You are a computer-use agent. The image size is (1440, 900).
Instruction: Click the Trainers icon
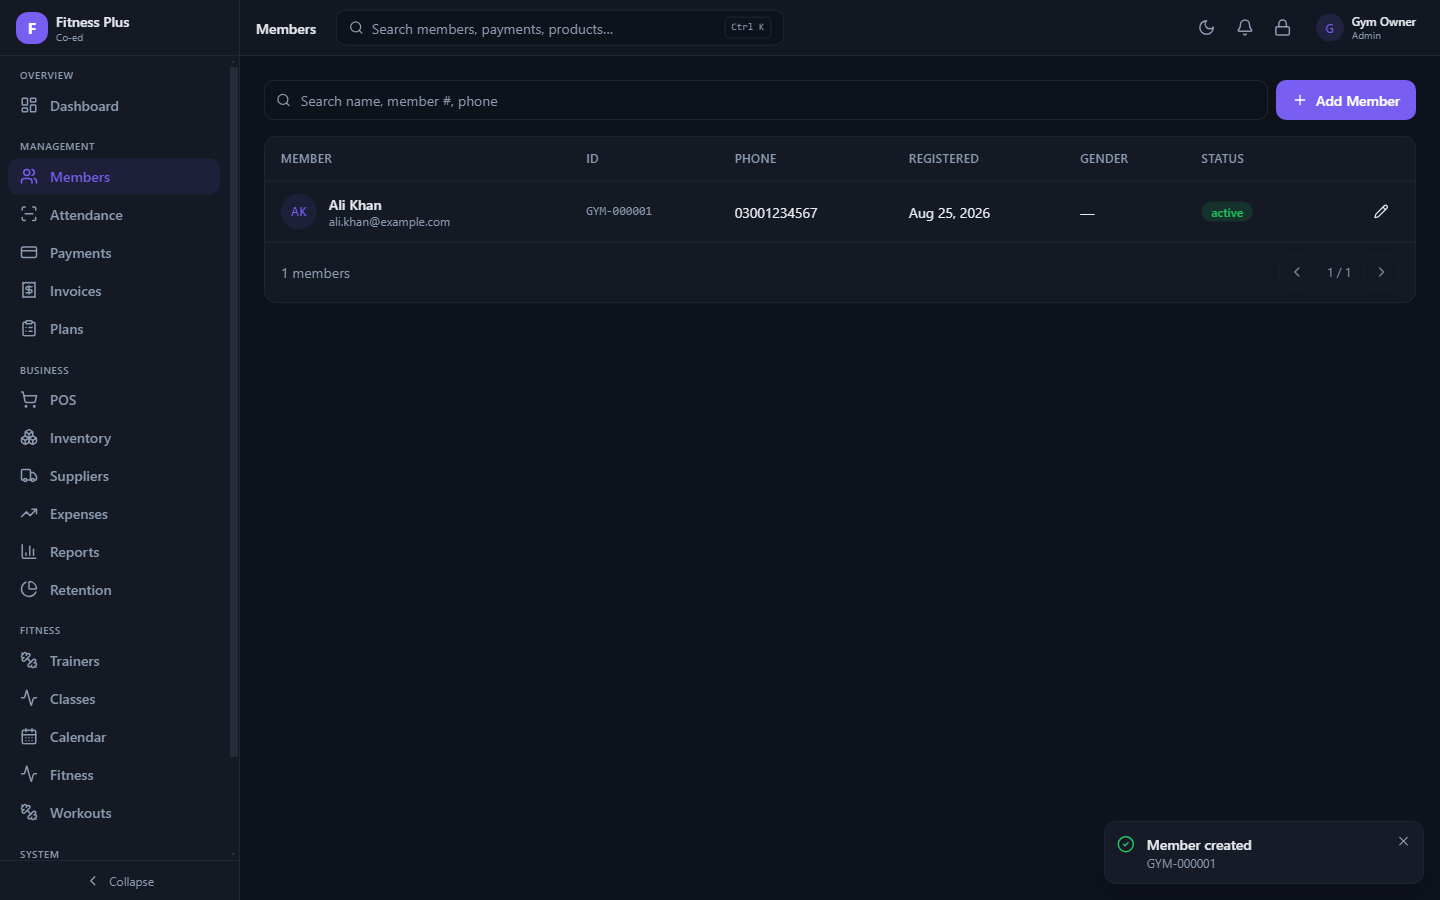coord(29,661)
